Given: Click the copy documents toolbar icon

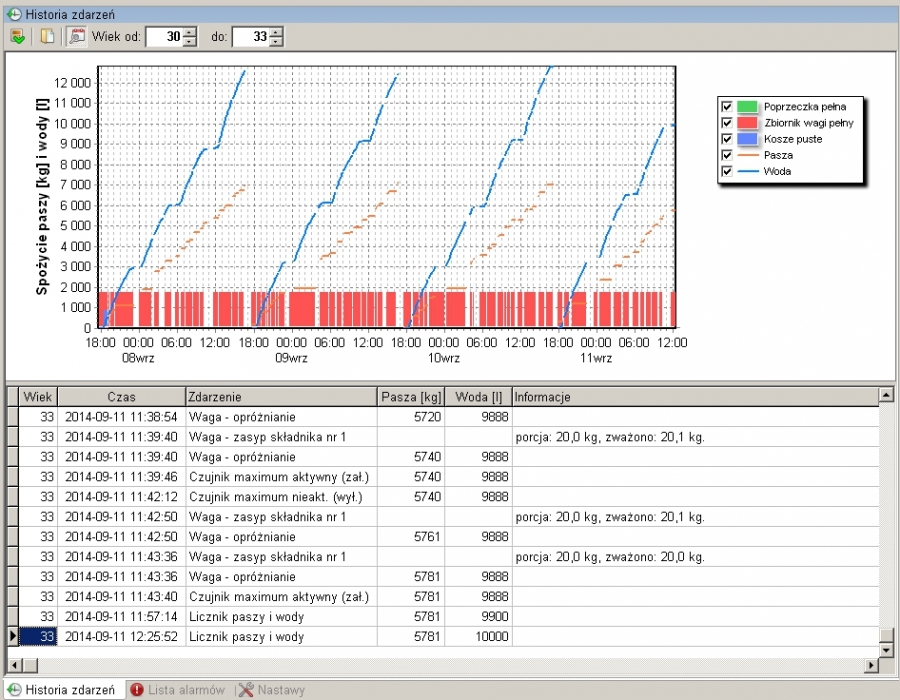Looking at the screenshot, I should point(47,37).
